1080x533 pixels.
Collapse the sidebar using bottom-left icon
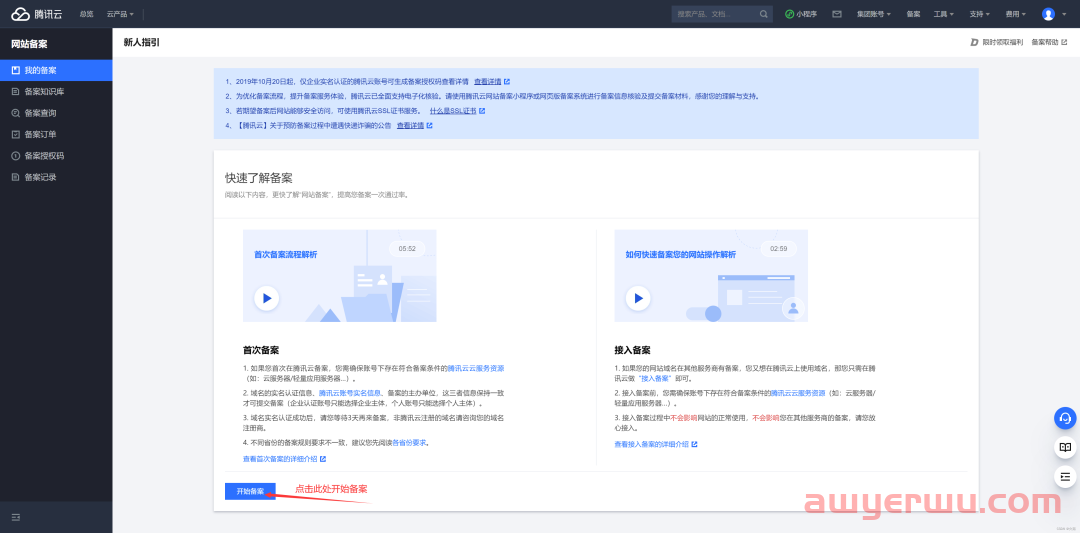(16, 517)
